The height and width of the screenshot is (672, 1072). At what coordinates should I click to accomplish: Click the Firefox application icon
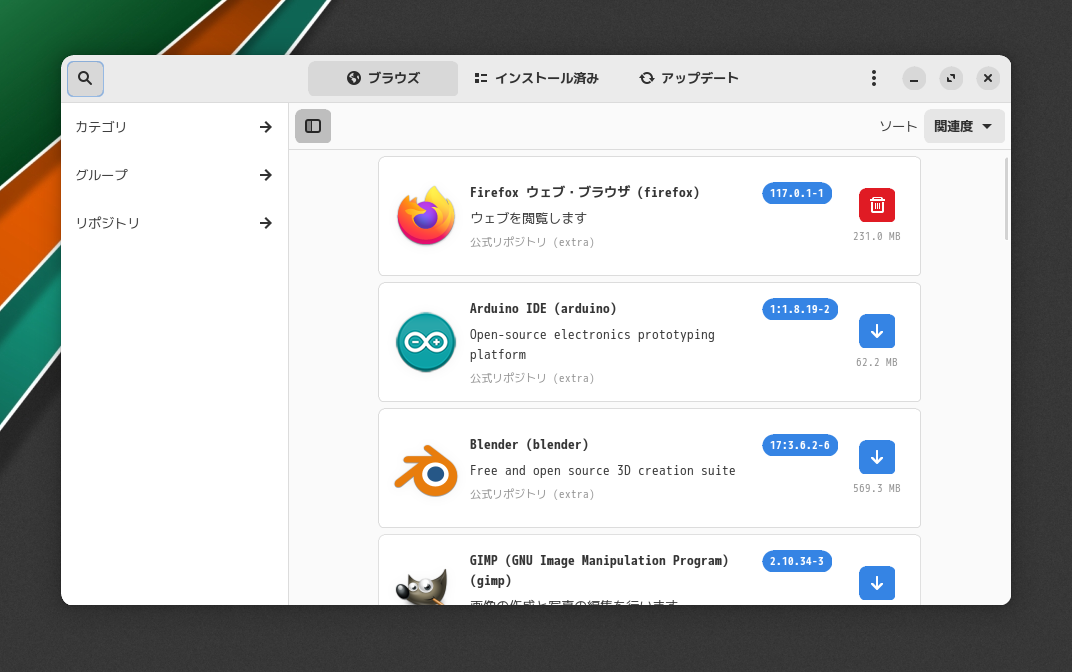click(x=426, y=216)
